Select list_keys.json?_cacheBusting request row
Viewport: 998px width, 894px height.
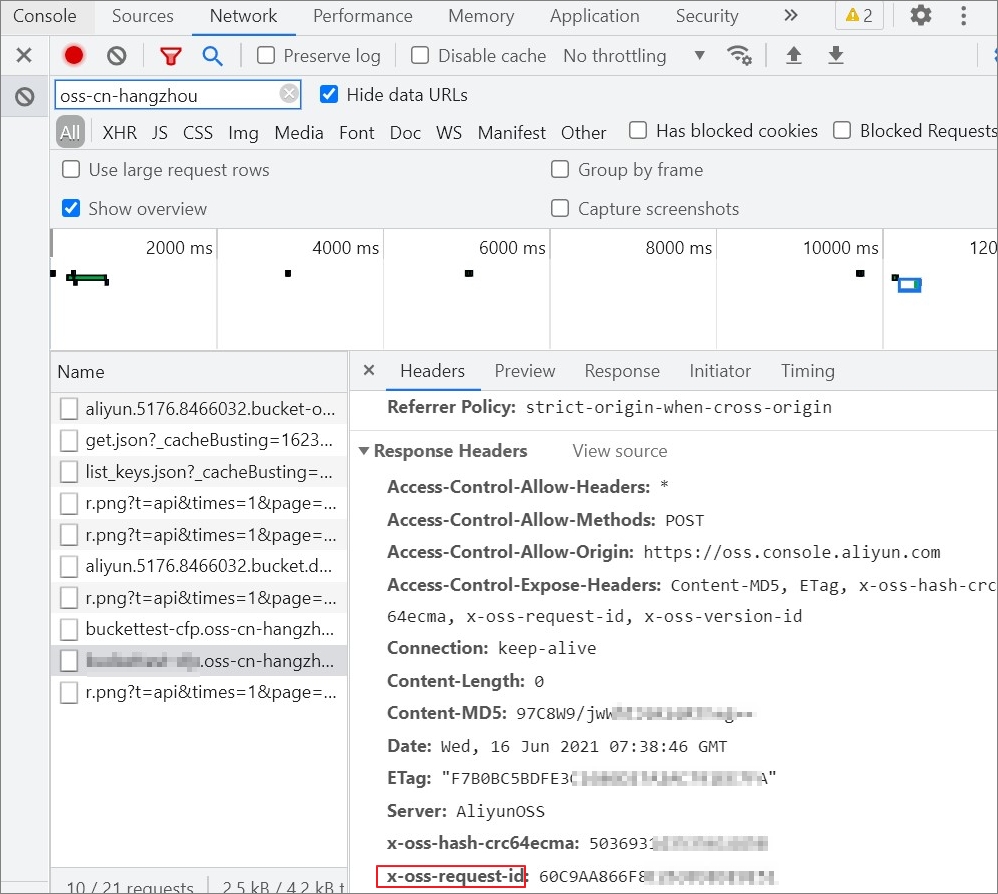click(x=199, y=471)
